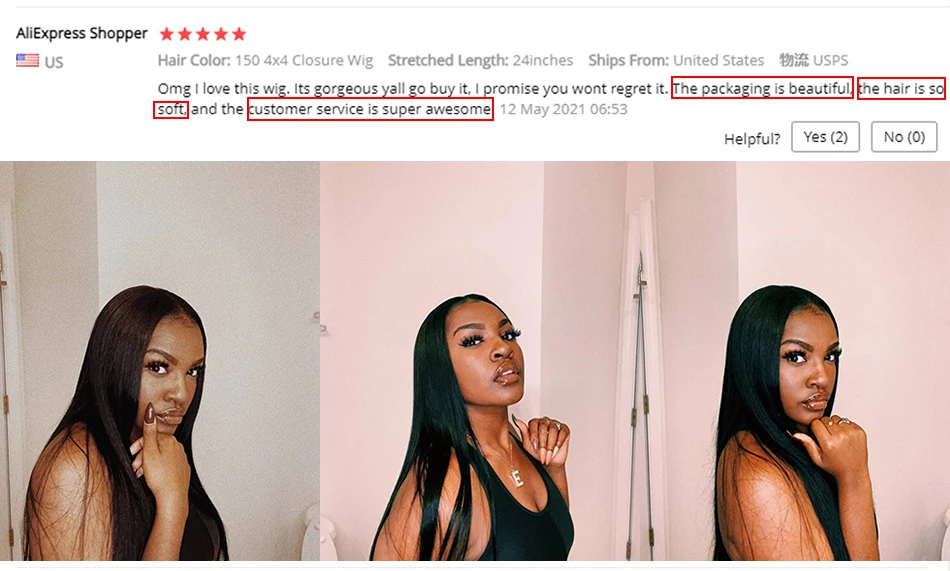Viewport: 950px width, 571px height.
Task: Click the first red rating star
Action: click(x=167, y=34)
